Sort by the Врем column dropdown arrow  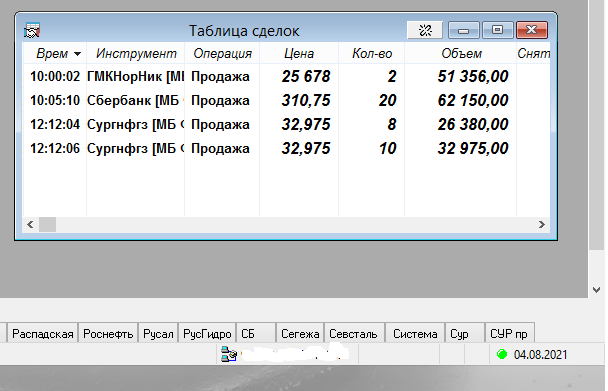click(x=78, y=54)
